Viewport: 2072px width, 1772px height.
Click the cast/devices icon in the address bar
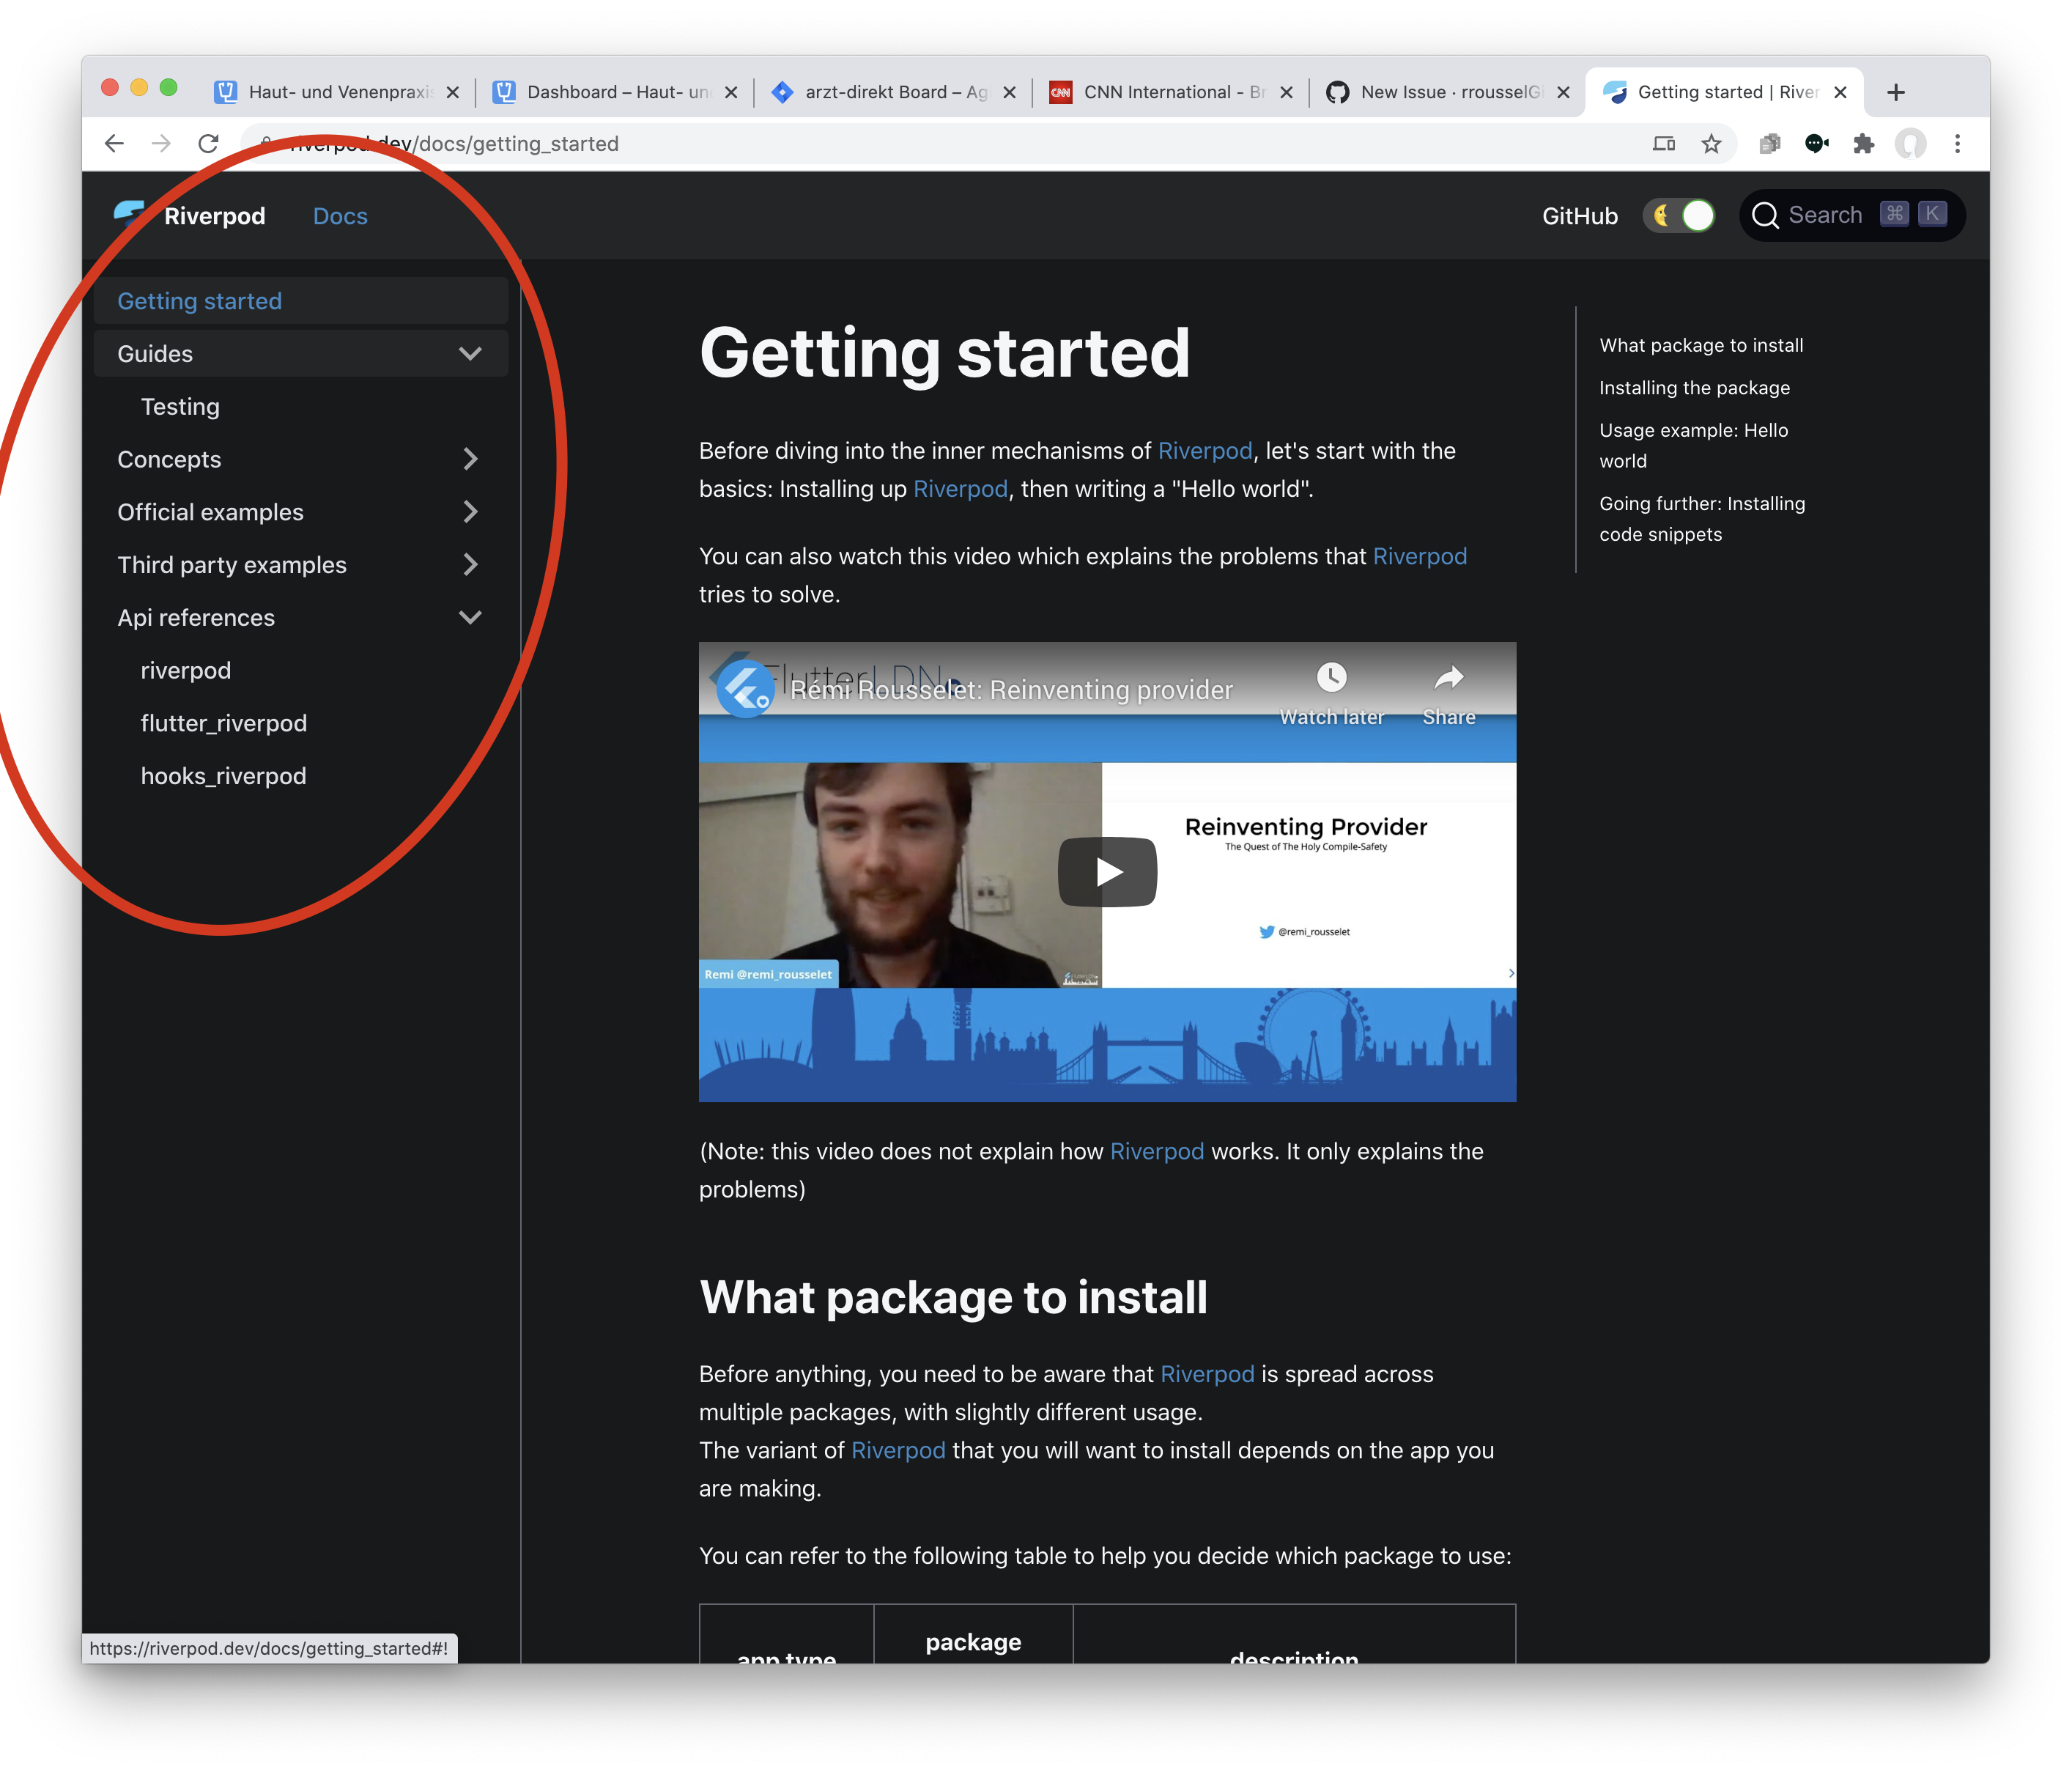pos(1664,143)
